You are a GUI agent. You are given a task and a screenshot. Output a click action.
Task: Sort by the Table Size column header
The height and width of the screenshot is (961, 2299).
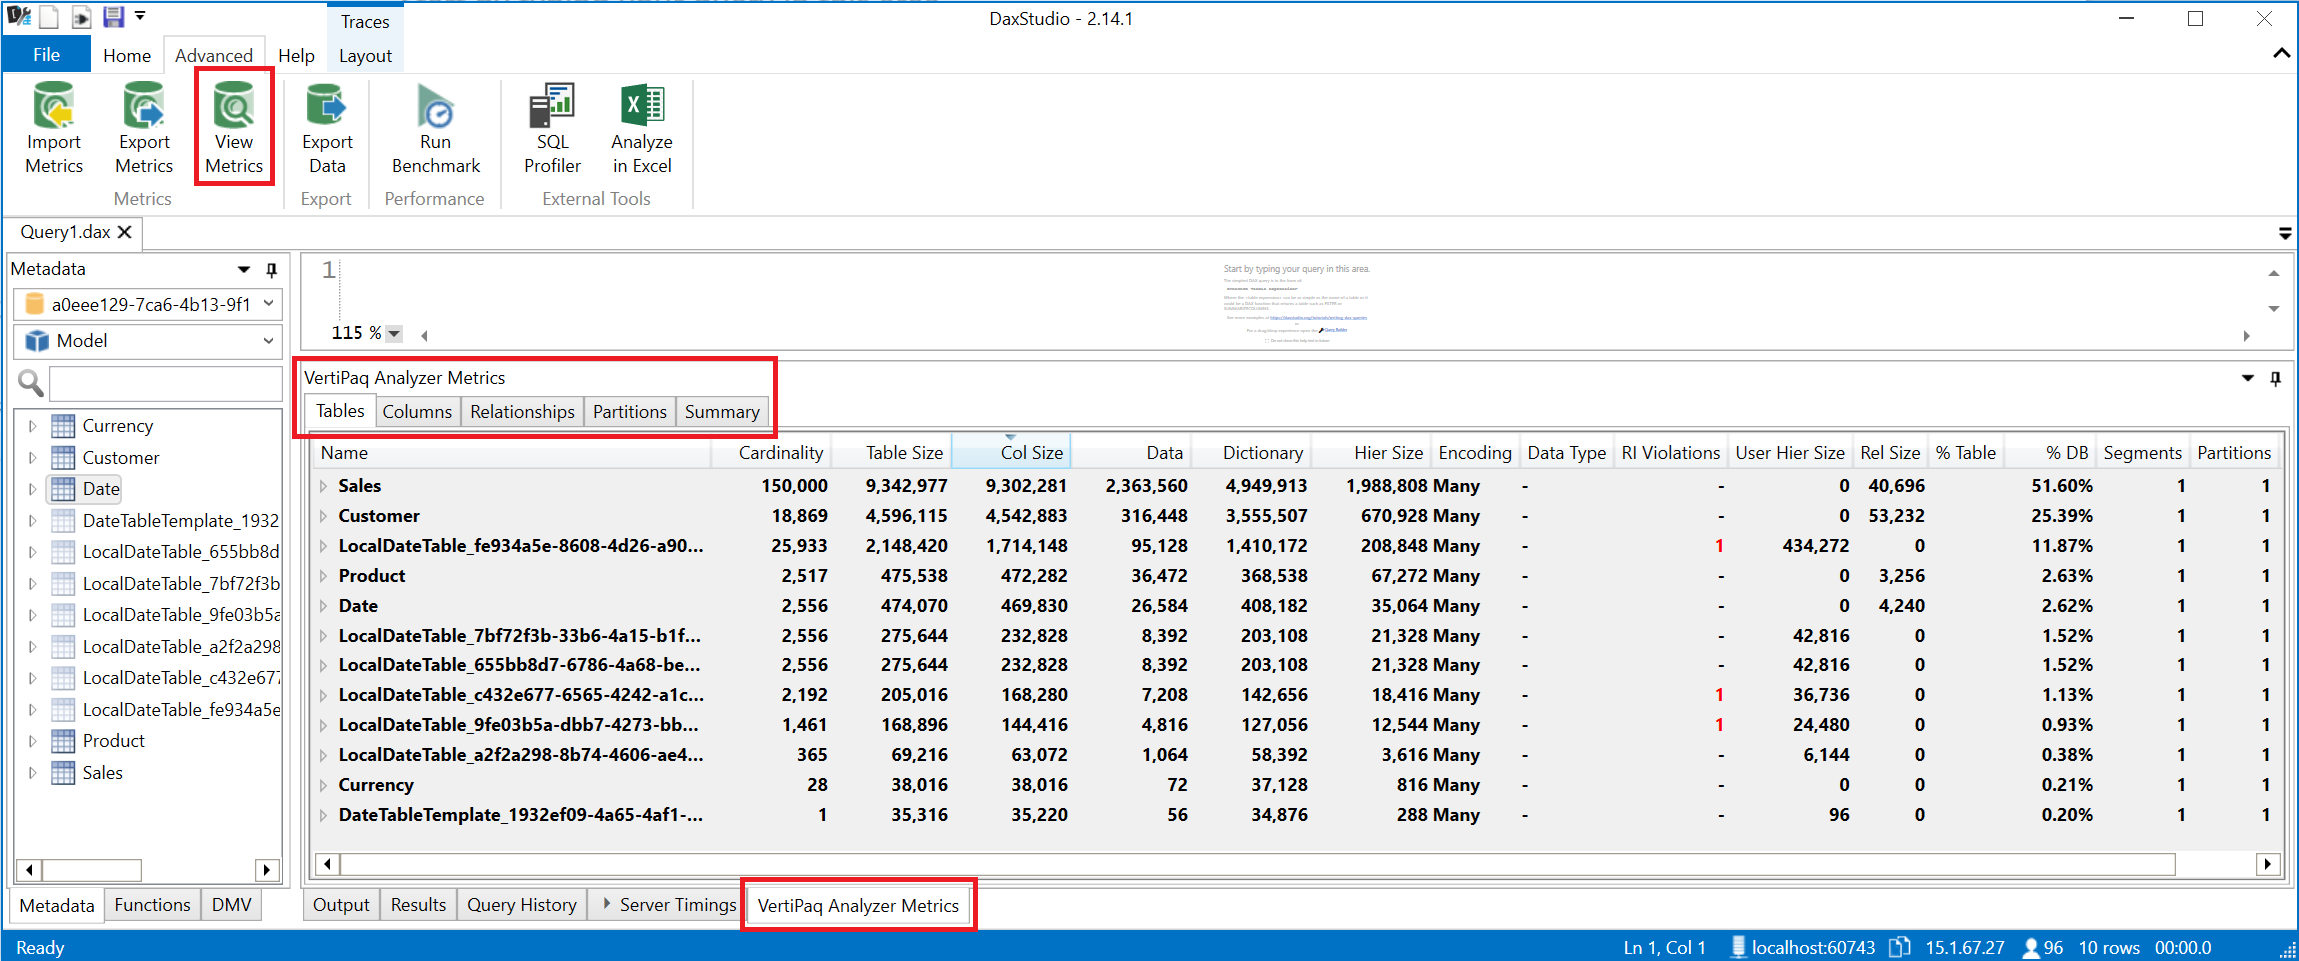click(x=891, y=453)
